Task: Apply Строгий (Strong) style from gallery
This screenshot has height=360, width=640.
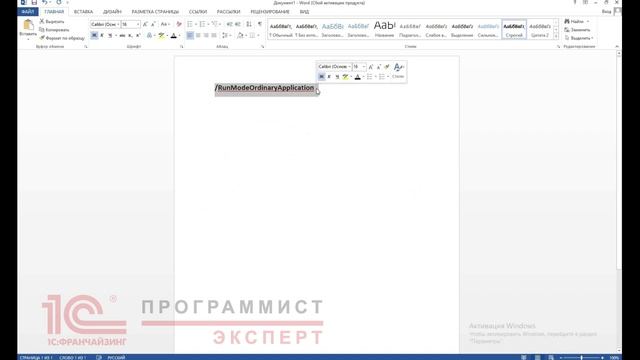Action: [x=514, y=30]
